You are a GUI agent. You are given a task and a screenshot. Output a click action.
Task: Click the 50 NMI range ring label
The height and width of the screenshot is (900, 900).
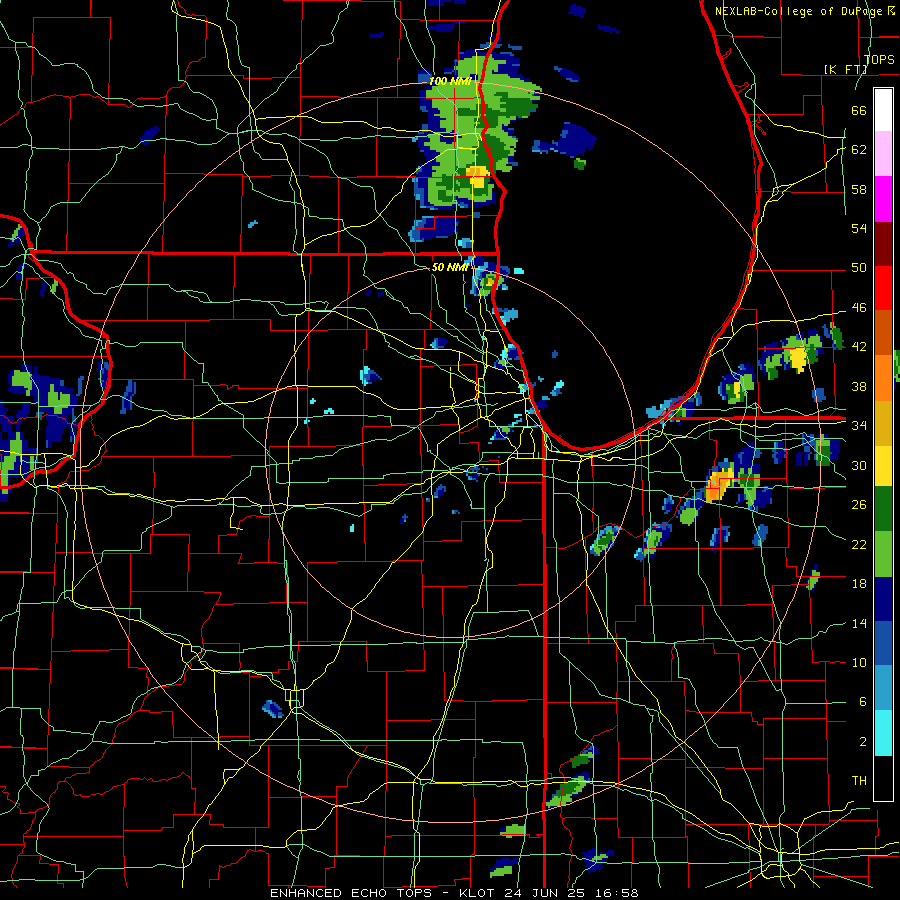point(449,267)
